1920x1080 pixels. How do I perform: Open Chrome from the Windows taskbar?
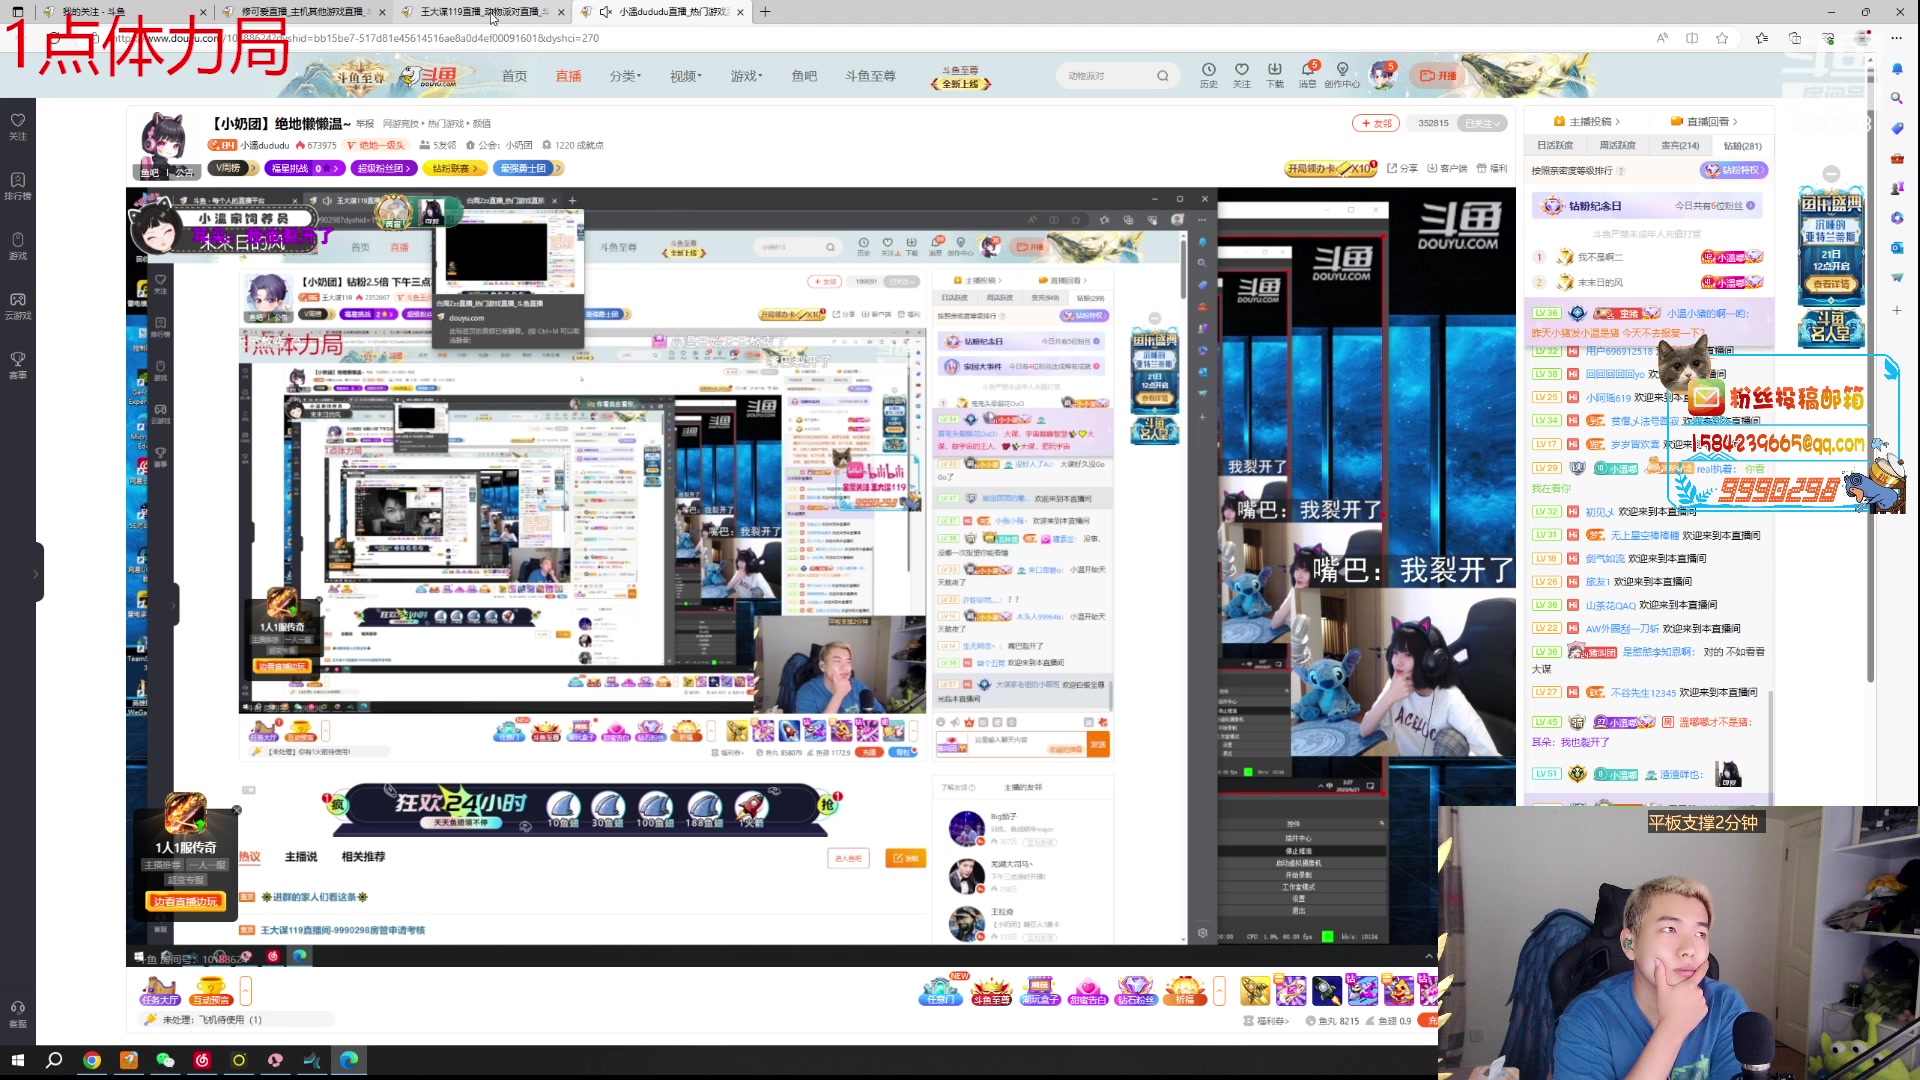92,1060
